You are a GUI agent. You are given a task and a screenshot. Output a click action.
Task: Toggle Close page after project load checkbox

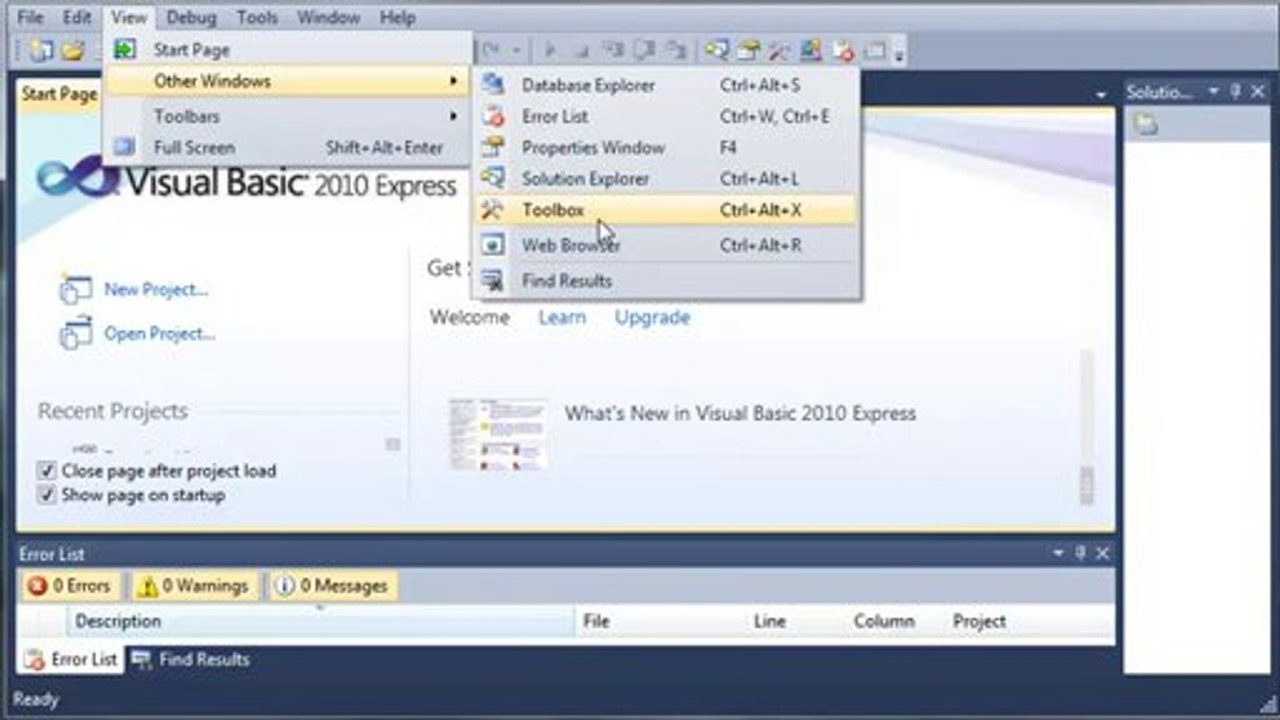[46, 470]
